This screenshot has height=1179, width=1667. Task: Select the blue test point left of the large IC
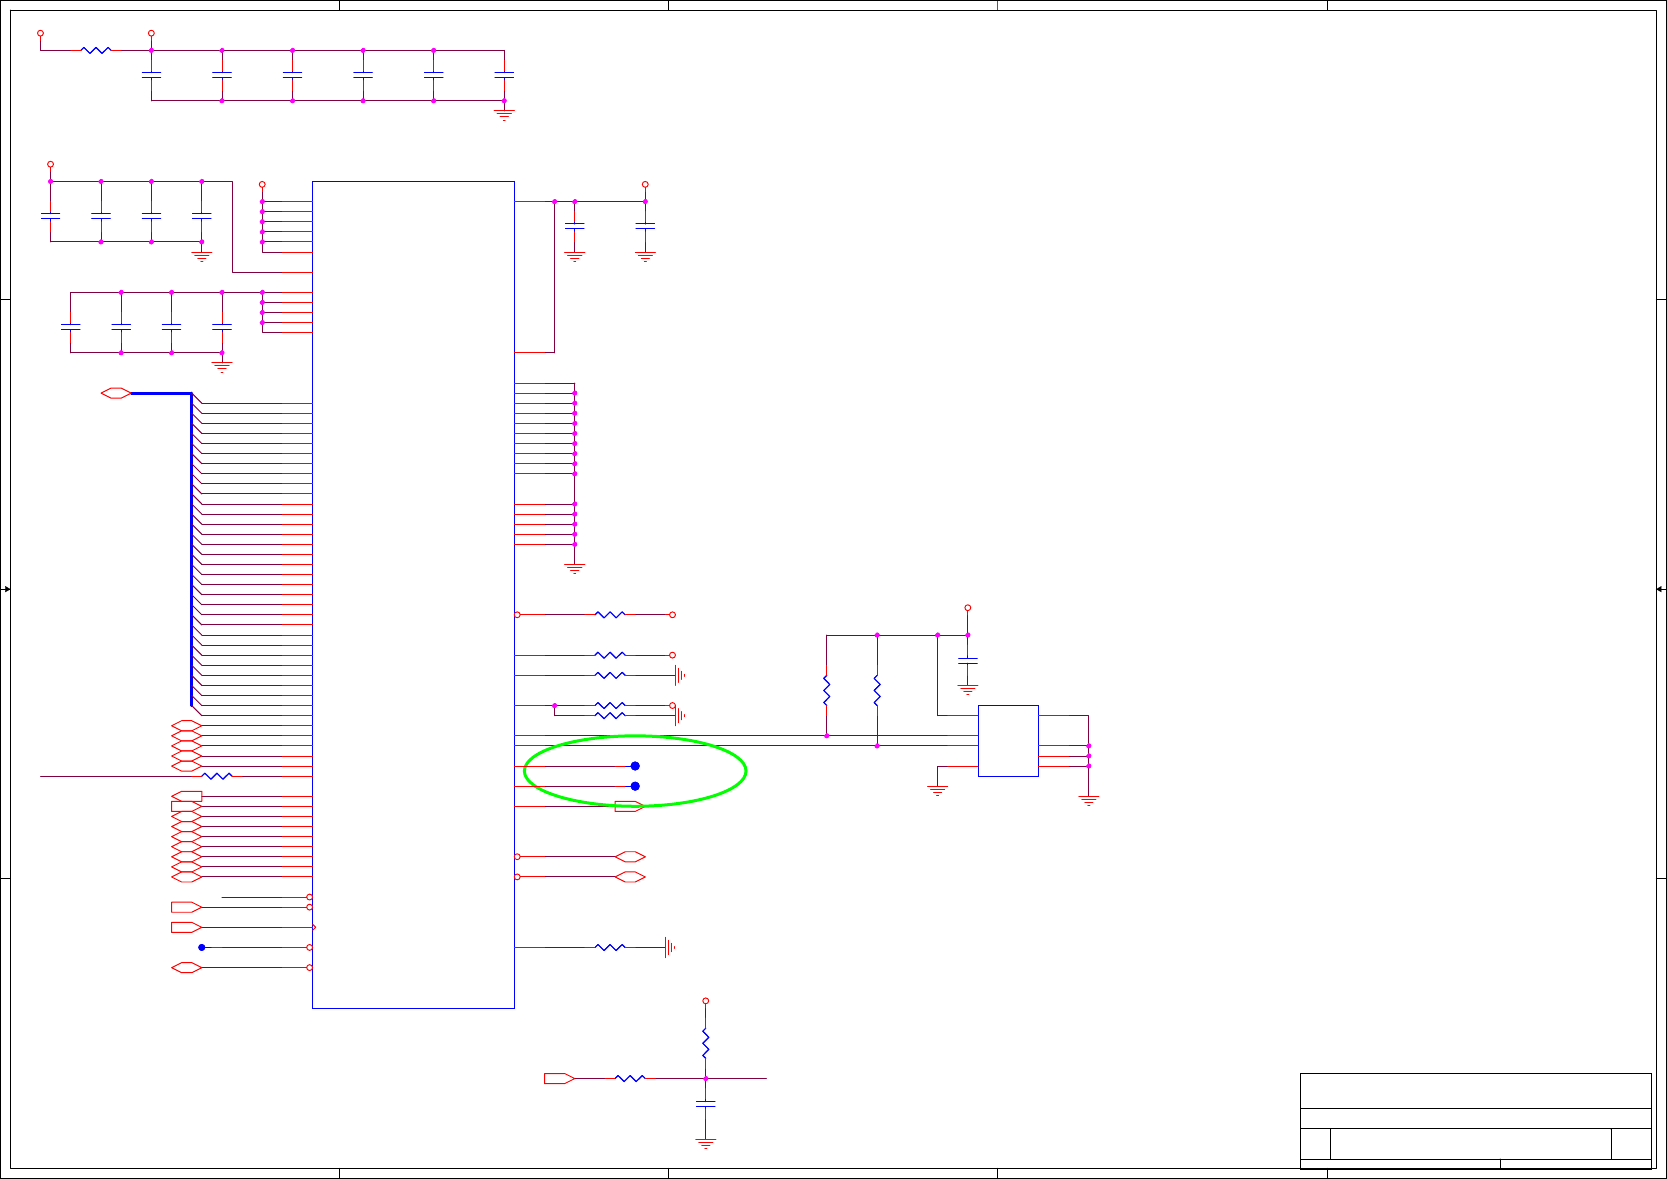[x=201, y=947]
